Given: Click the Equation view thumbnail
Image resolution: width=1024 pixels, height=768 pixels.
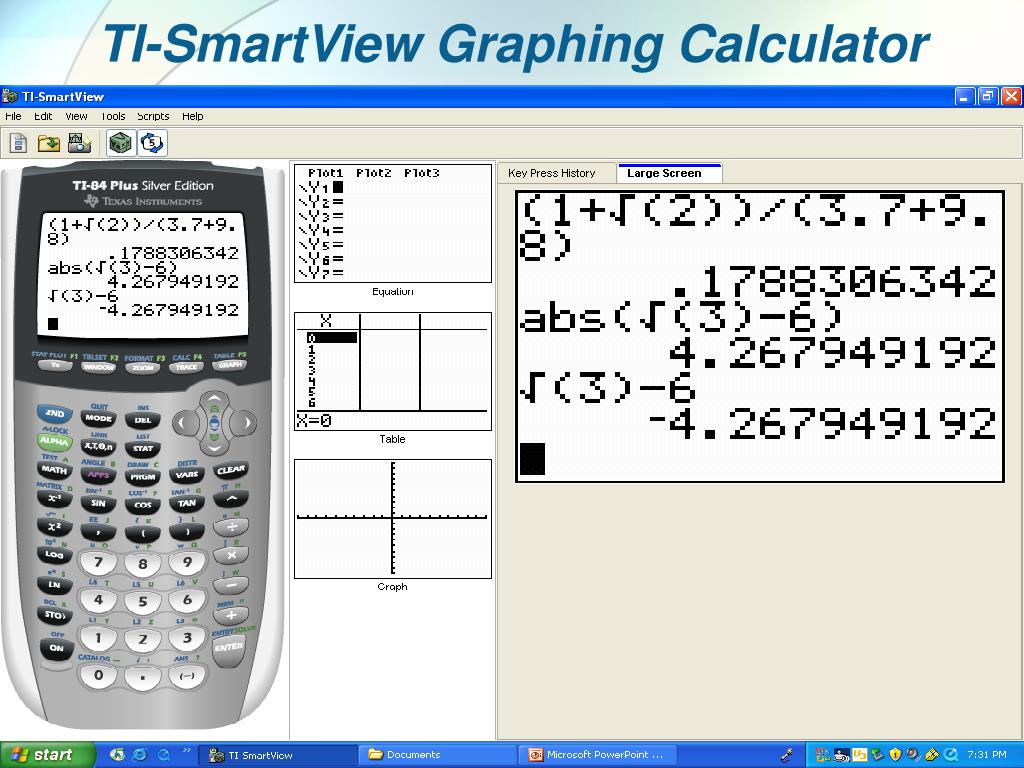Looking at the screenshot, I should click(x=392, y=223).
